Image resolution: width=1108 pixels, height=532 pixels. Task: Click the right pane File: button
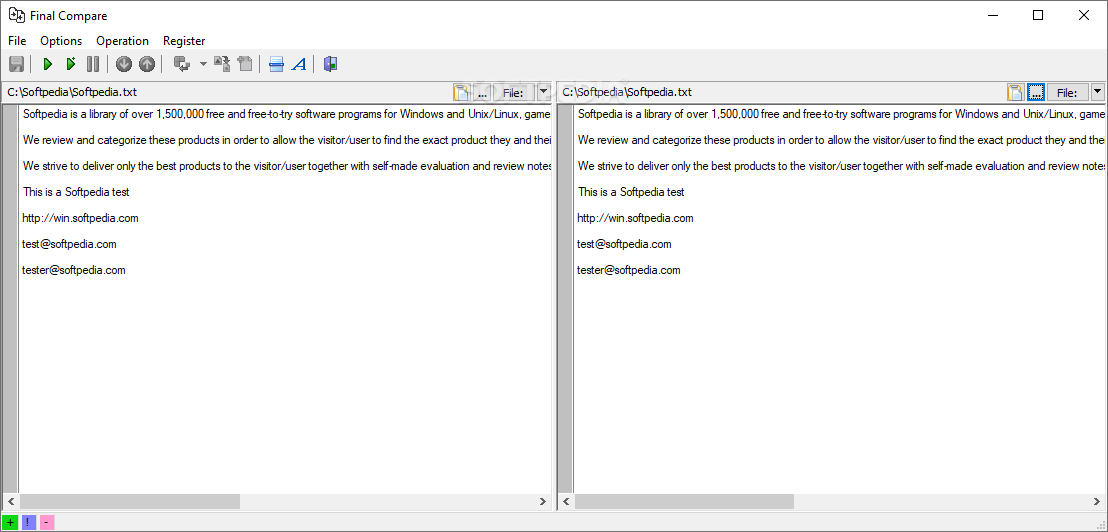click(x=1067, y=92)
